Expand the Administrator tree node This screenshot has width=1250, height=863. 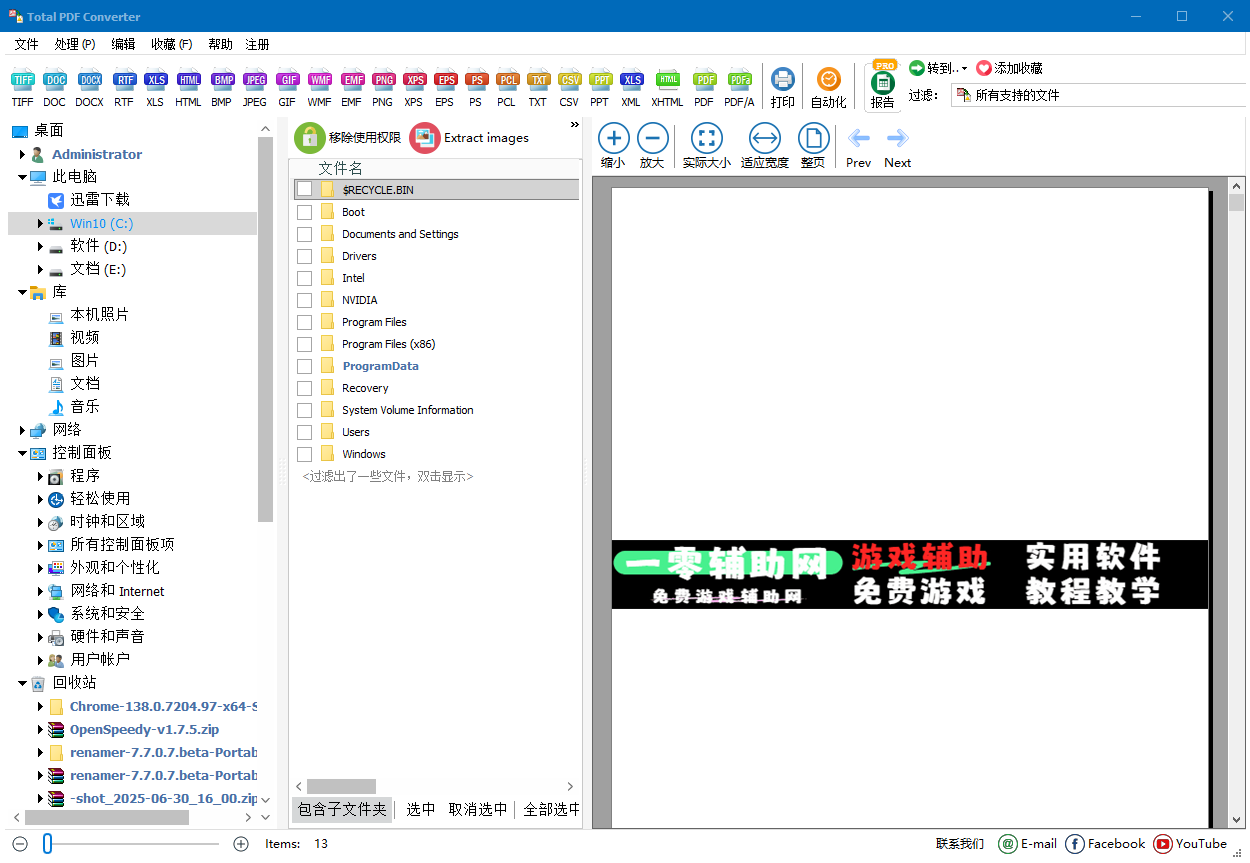tap(22, 154)
